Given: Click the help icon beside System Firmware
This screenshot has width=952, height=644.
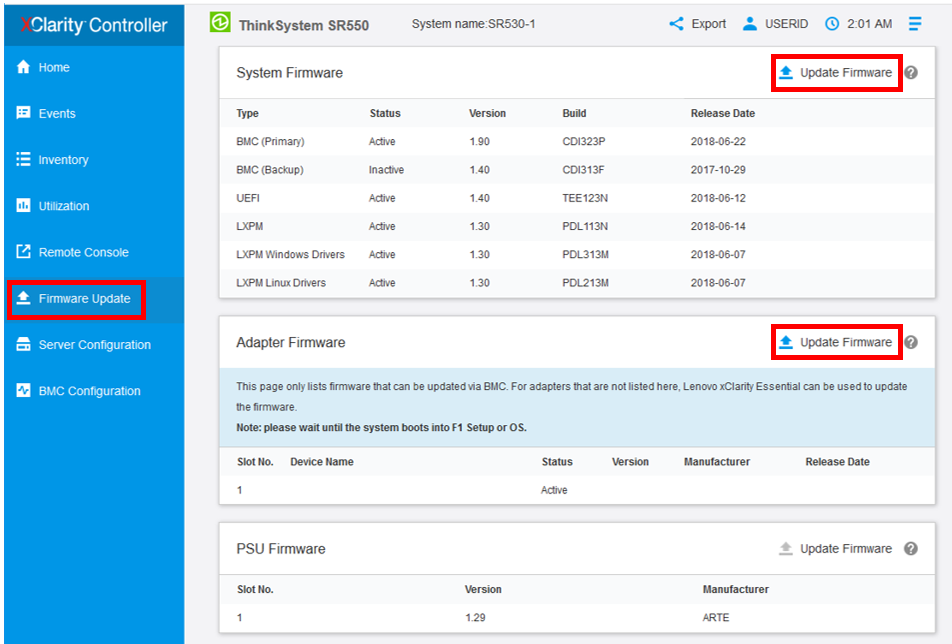Looking at the screenshot, I should click(911, 73).
